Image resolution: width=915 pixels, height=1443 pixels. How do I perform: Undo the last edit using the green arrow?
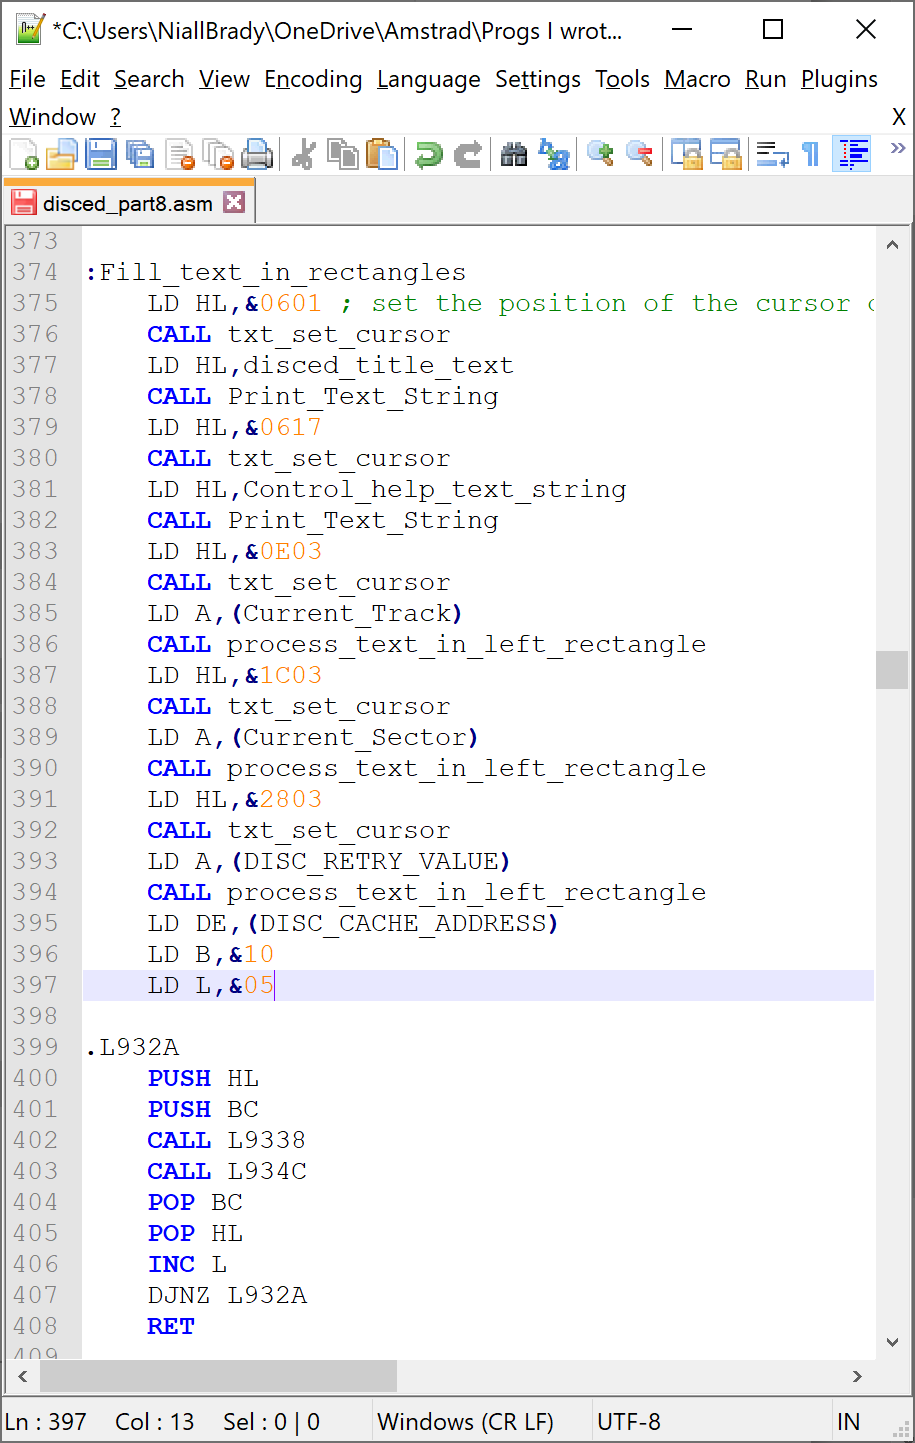[429, 155]
